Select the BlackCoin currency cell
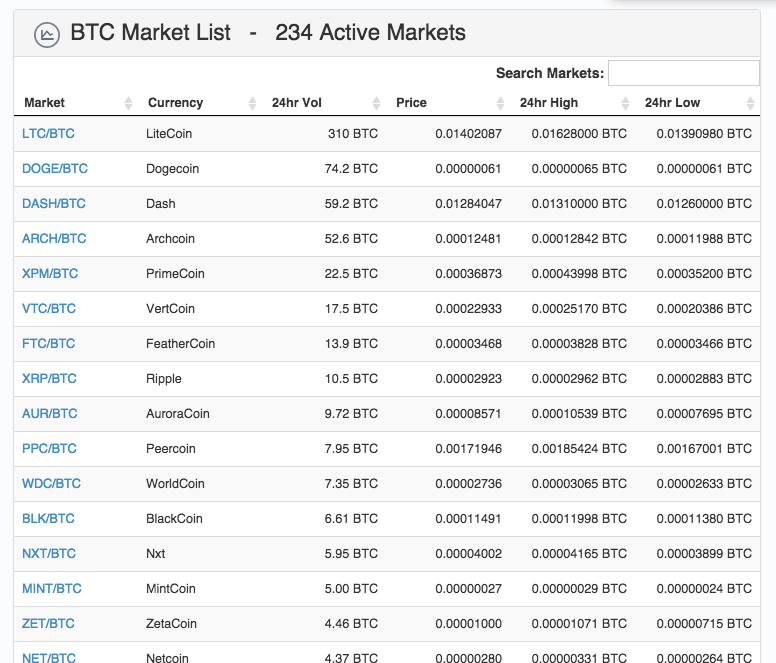The image size is (776, 663). pos(174,519)
